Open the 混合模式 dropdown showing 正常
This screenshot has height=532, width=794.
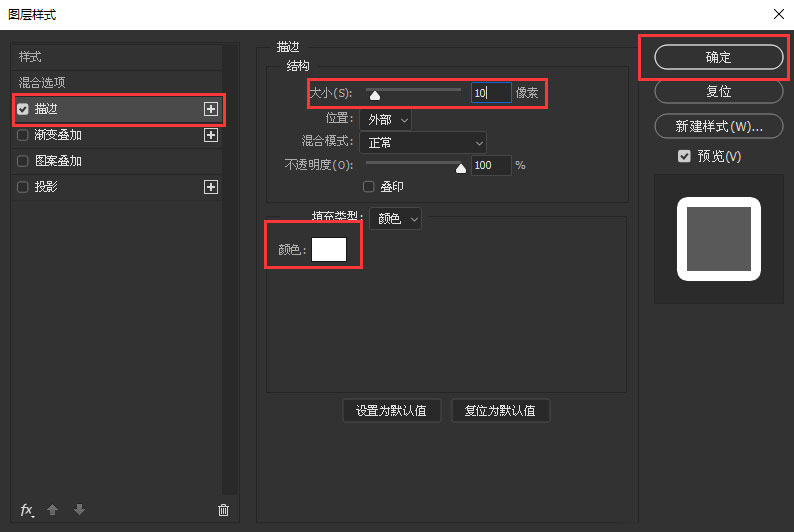coord(423,143)
